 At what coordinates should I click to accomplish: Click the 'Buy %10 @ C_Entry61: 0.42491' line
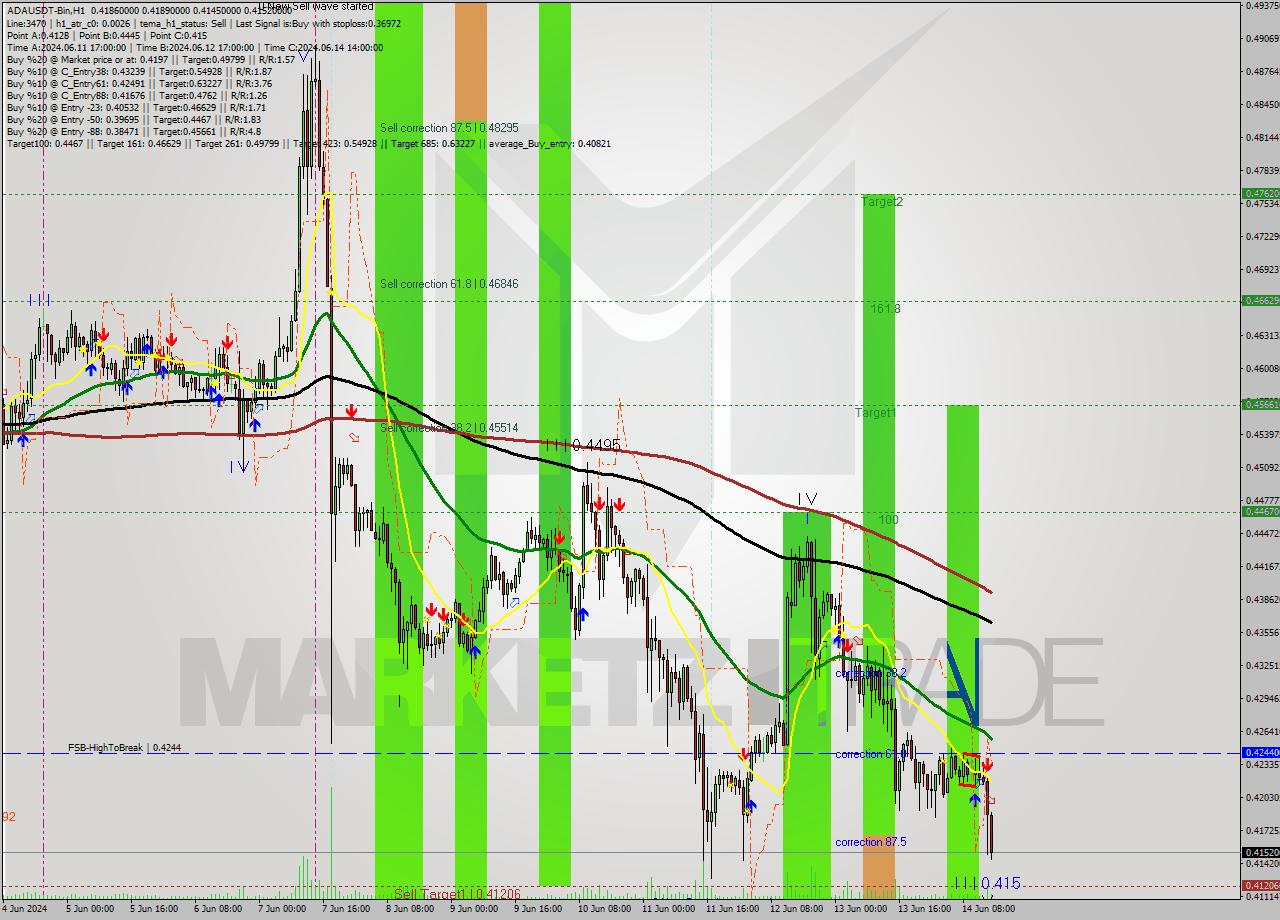139,84
